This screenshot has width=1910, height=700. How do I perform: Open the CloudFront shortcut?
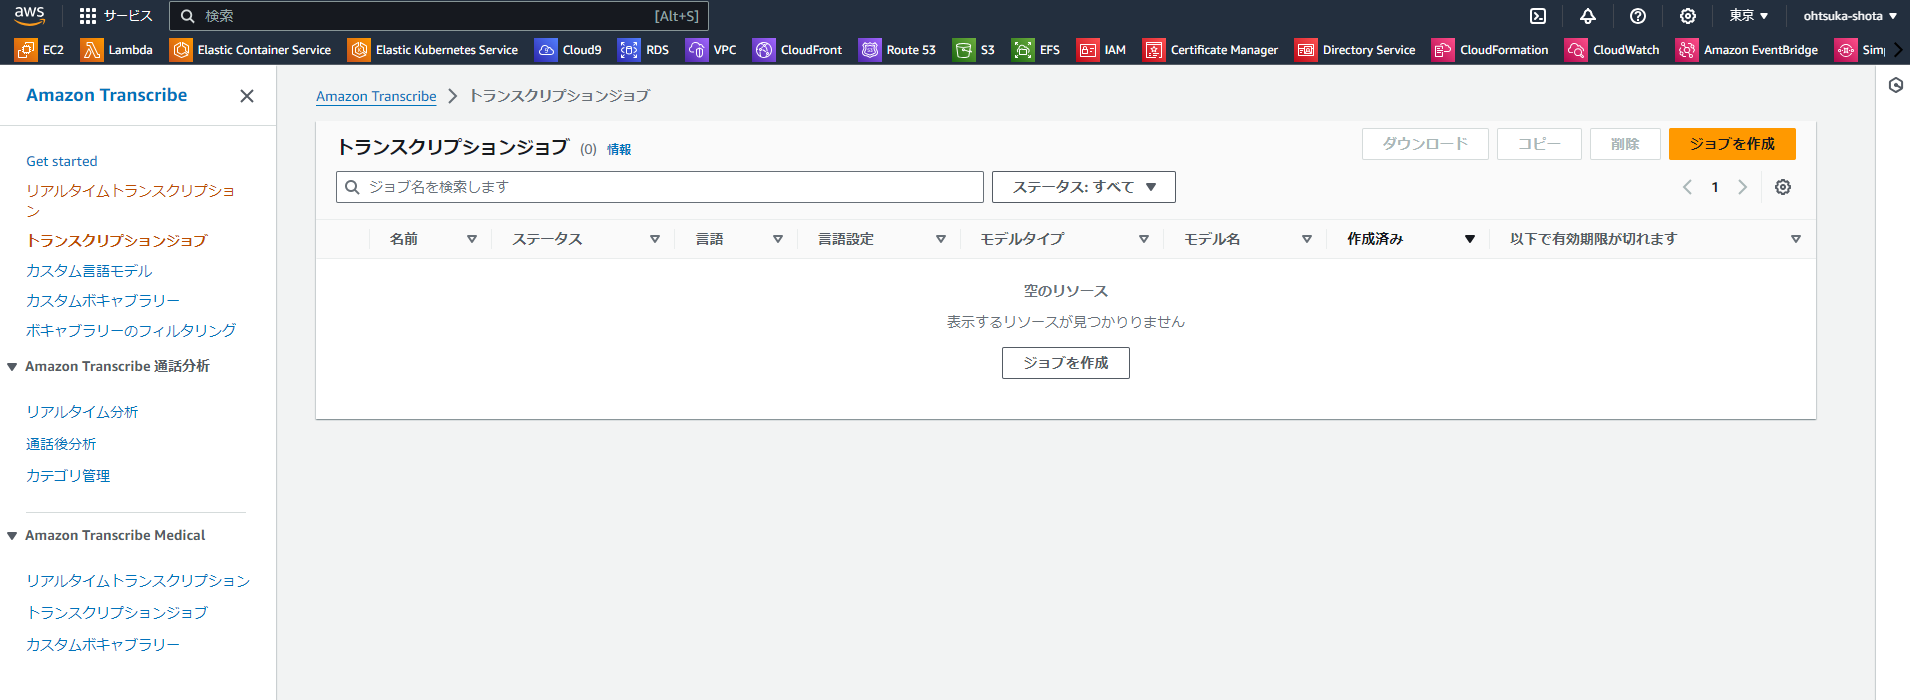pos(798,49)
